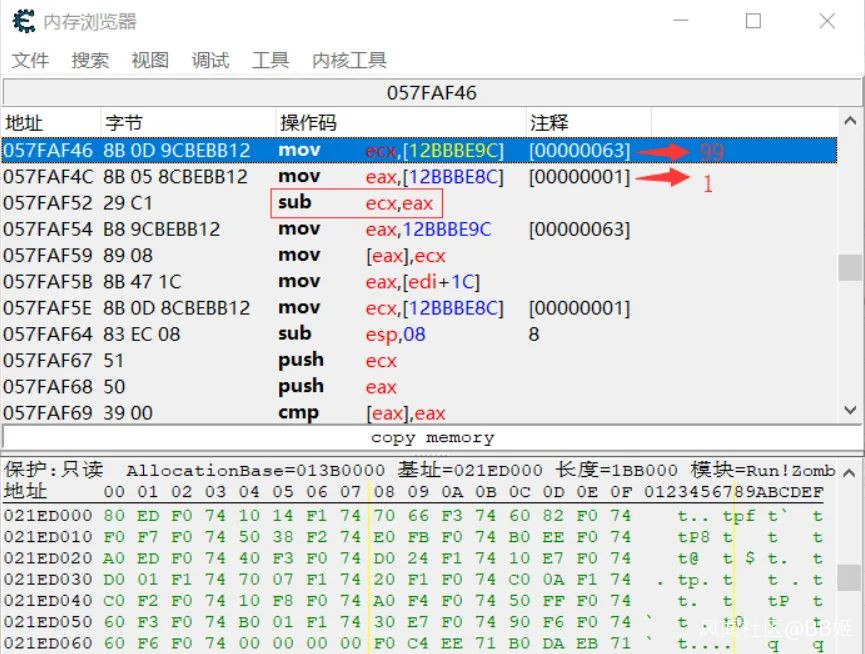Open the 工具 menu
This screenshot has width=865, height=654.
(270, 60)
